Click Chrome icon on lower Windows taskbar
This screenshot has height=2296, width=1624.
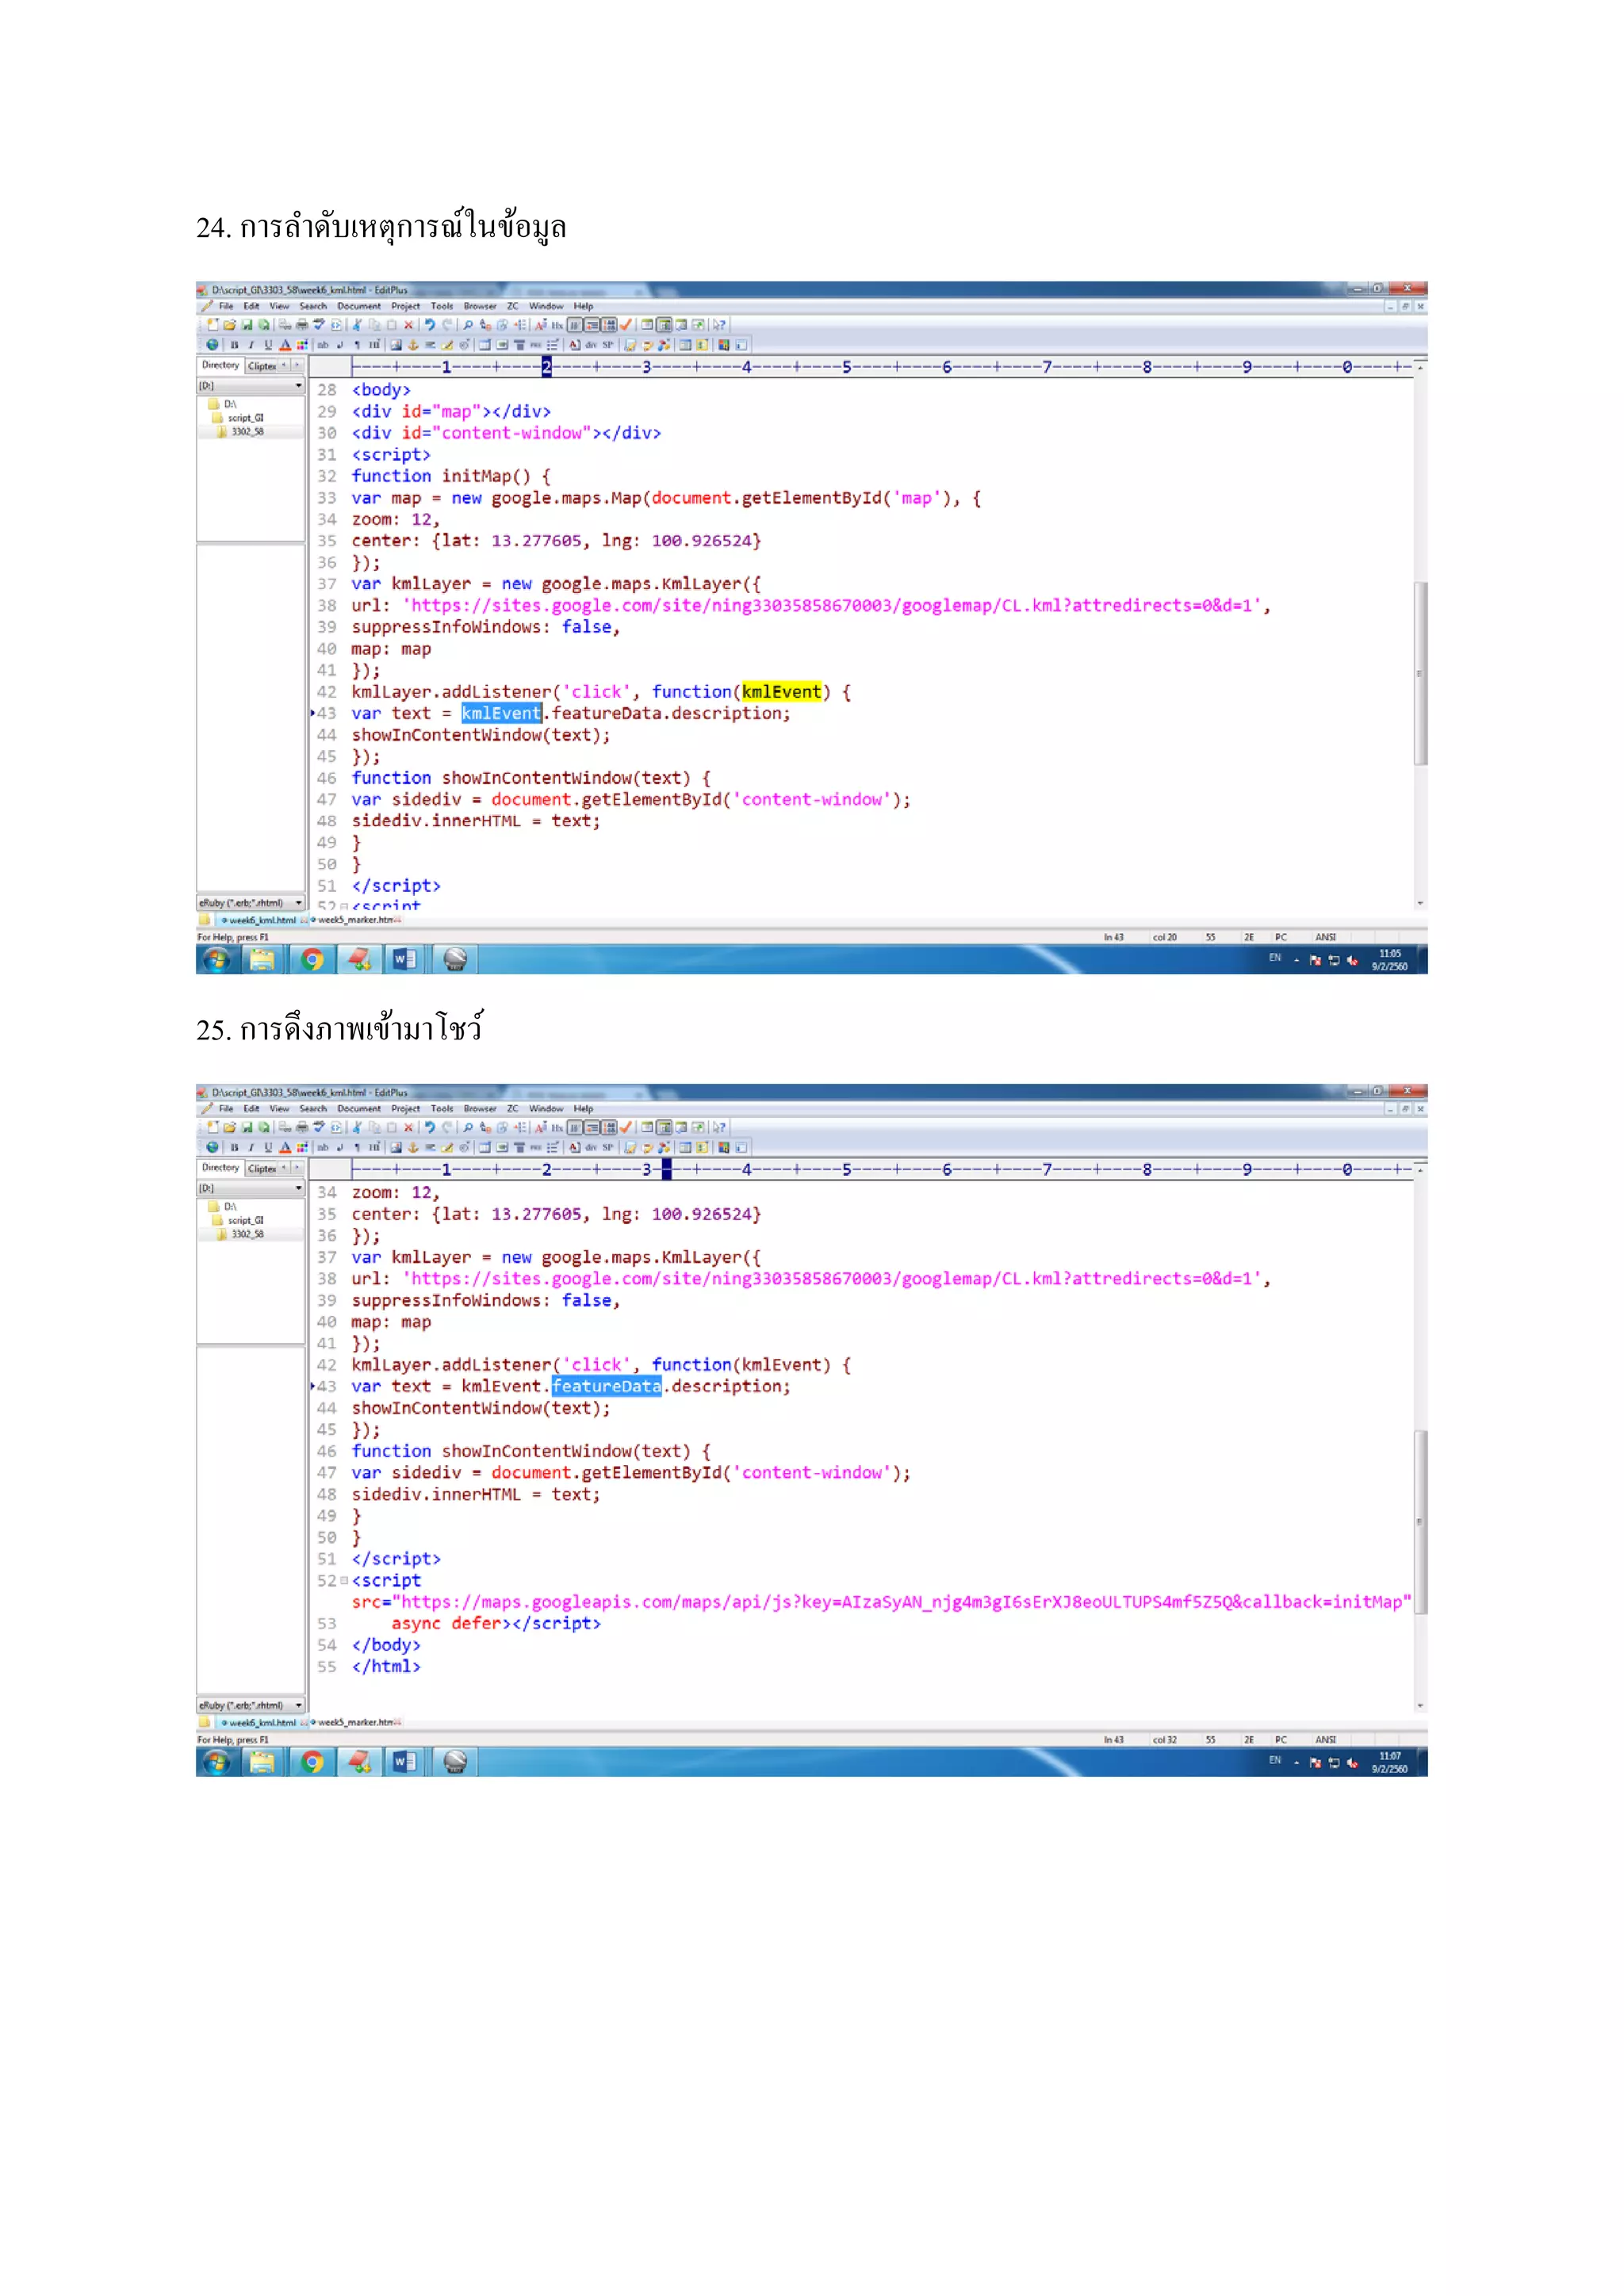click(312, 1762)
